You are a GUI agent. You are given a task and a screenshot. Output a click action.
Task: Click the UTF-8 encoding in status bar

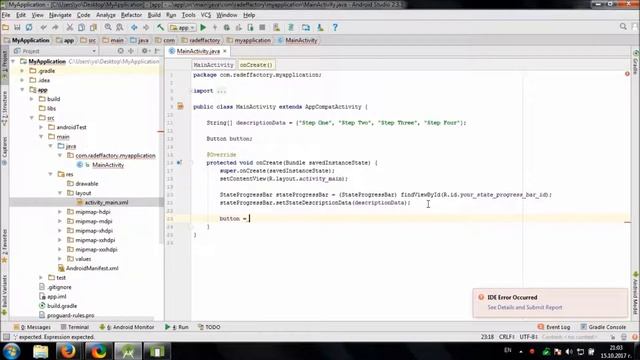pos(528,337)
